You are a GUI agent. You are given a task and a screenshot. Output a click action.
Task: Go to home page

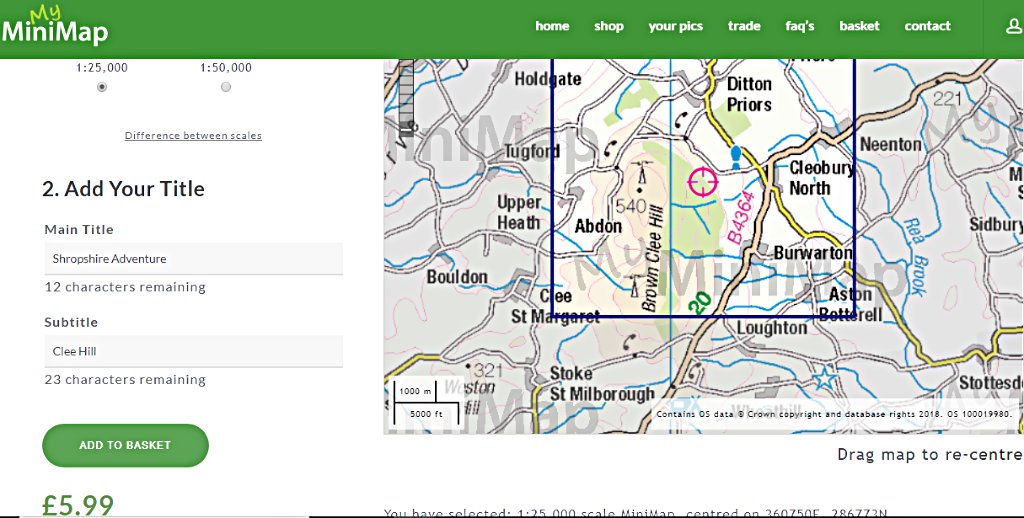click(552, 26)
